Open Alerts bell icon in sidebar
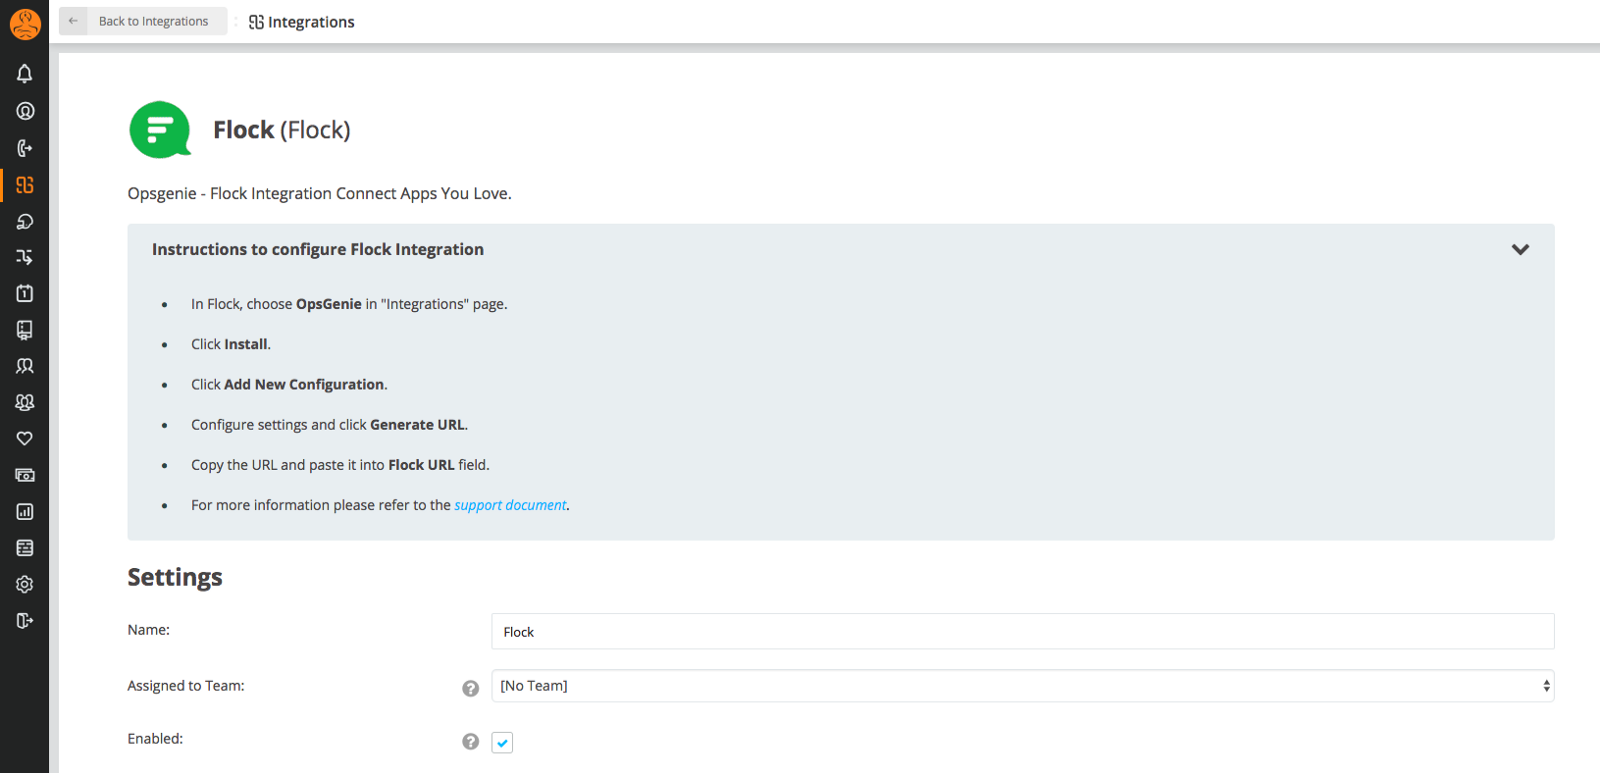The height and width of the screenshot is (773, 1600). [x=25, y=74]
